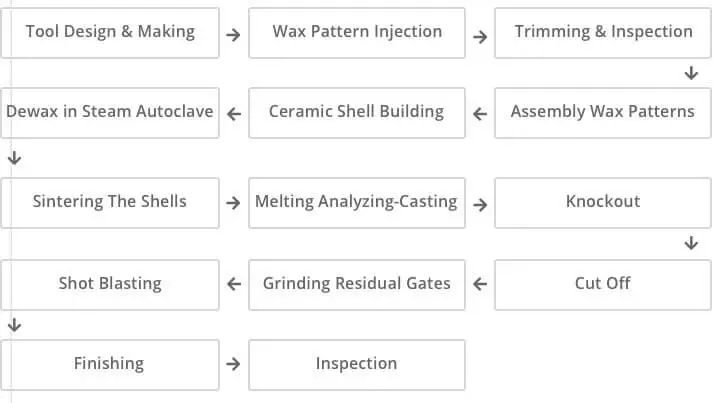Screen dimensions: 726x403
Task: Click down arrow below Dewax in Steam Autoclave
Action: pos(14,158)
